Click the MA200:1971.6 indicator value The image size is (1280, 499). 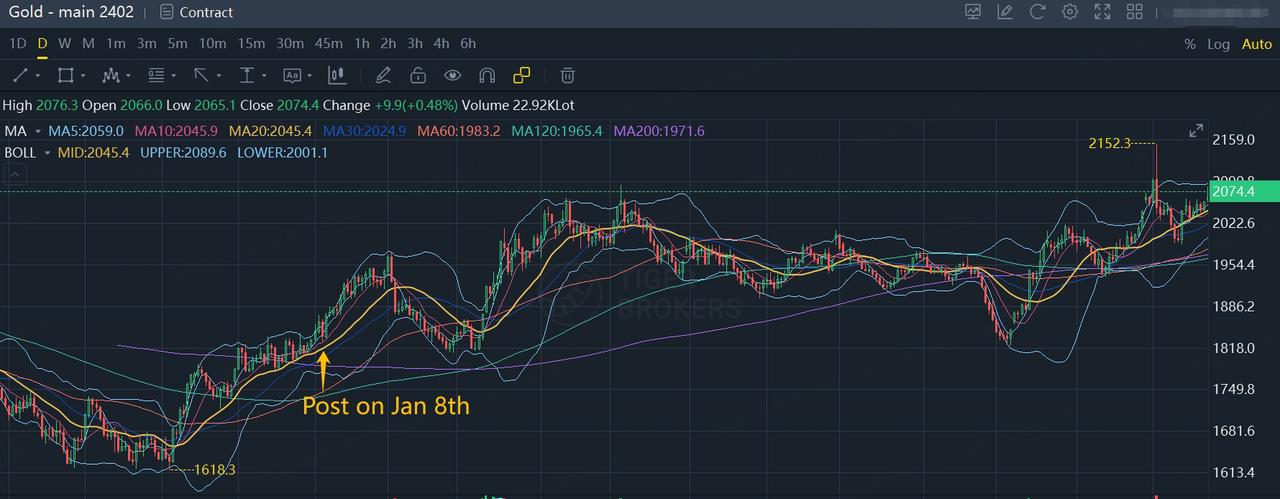coord(659,131)
